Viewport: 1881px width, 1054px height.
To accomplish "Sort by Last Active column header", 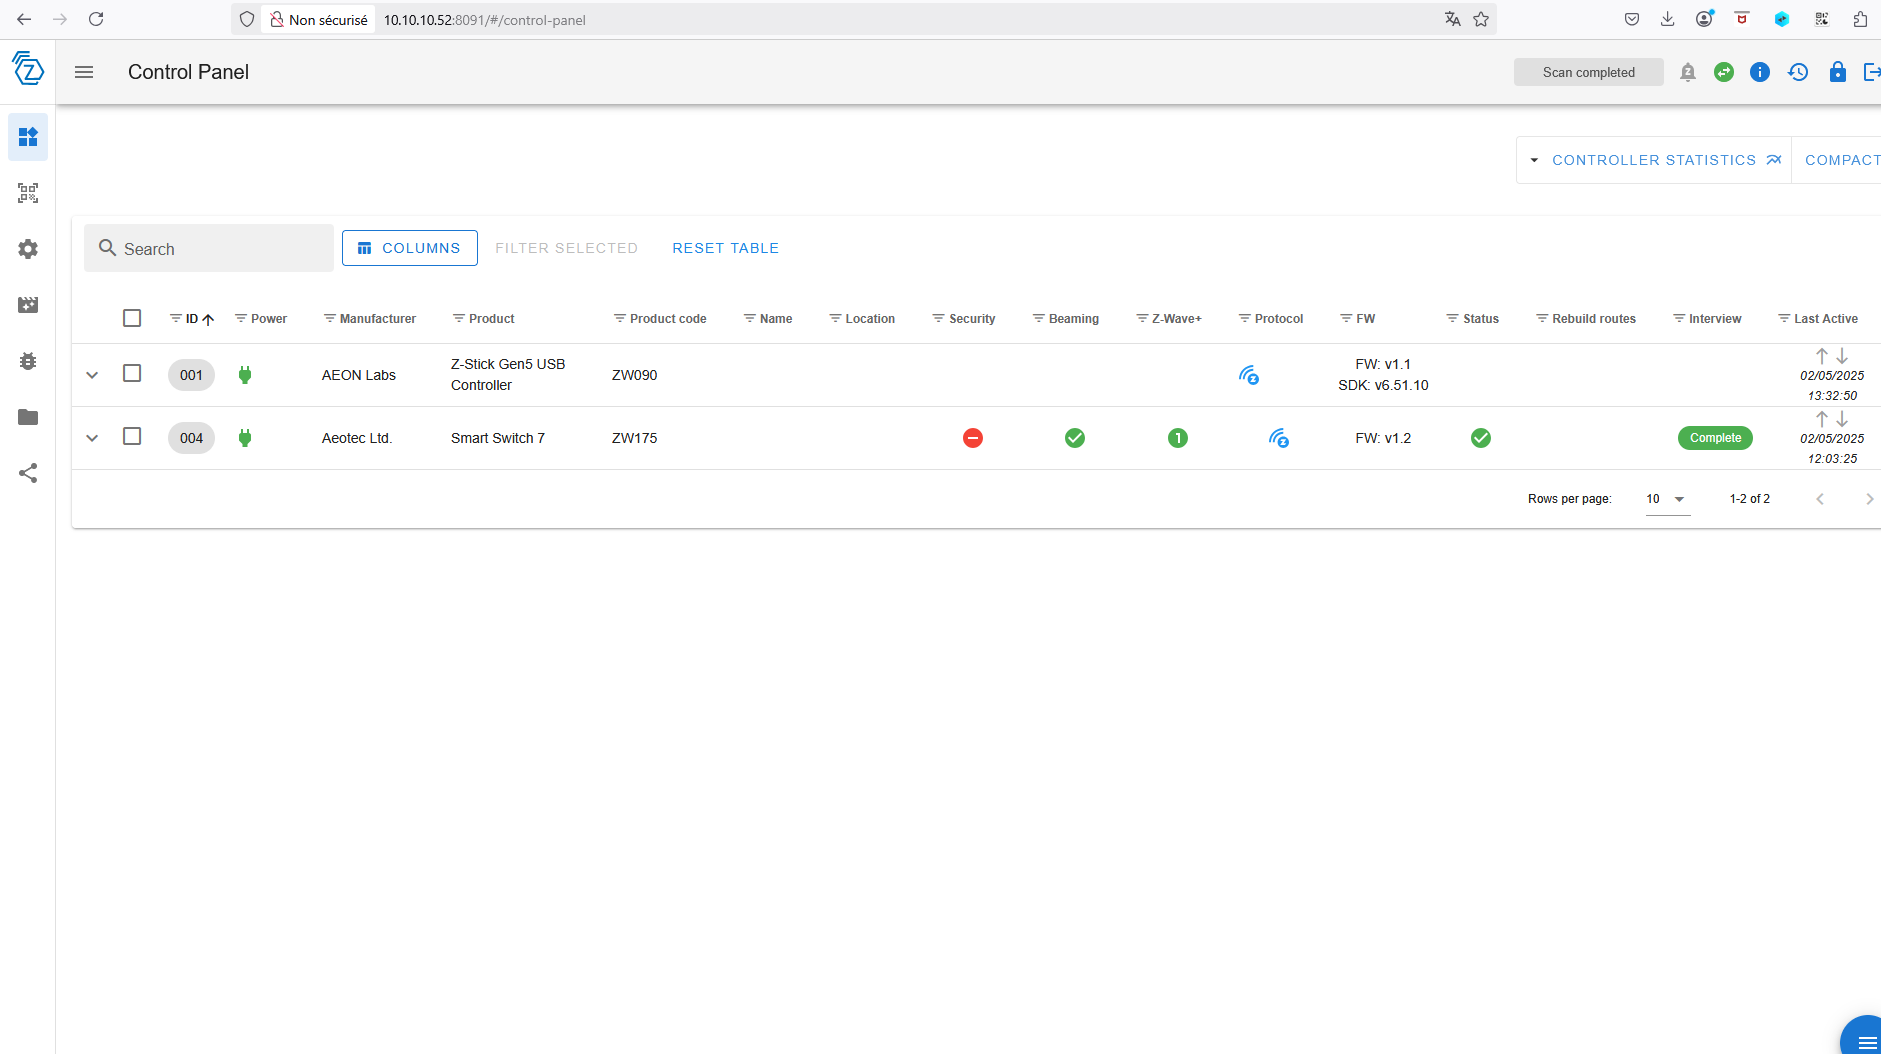I will 1826,319.
